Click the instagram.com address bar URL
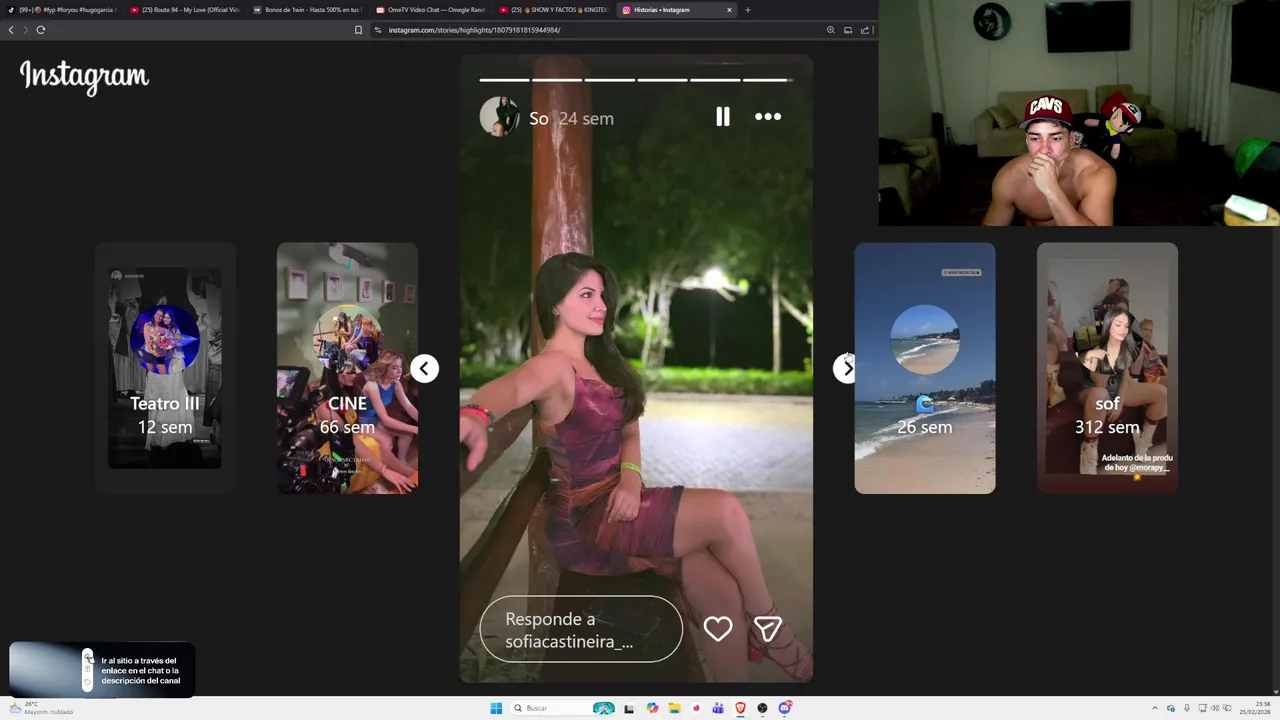The width and height of the screenshot is (1280, 720). pyautogui.click(x=474, y=30)
